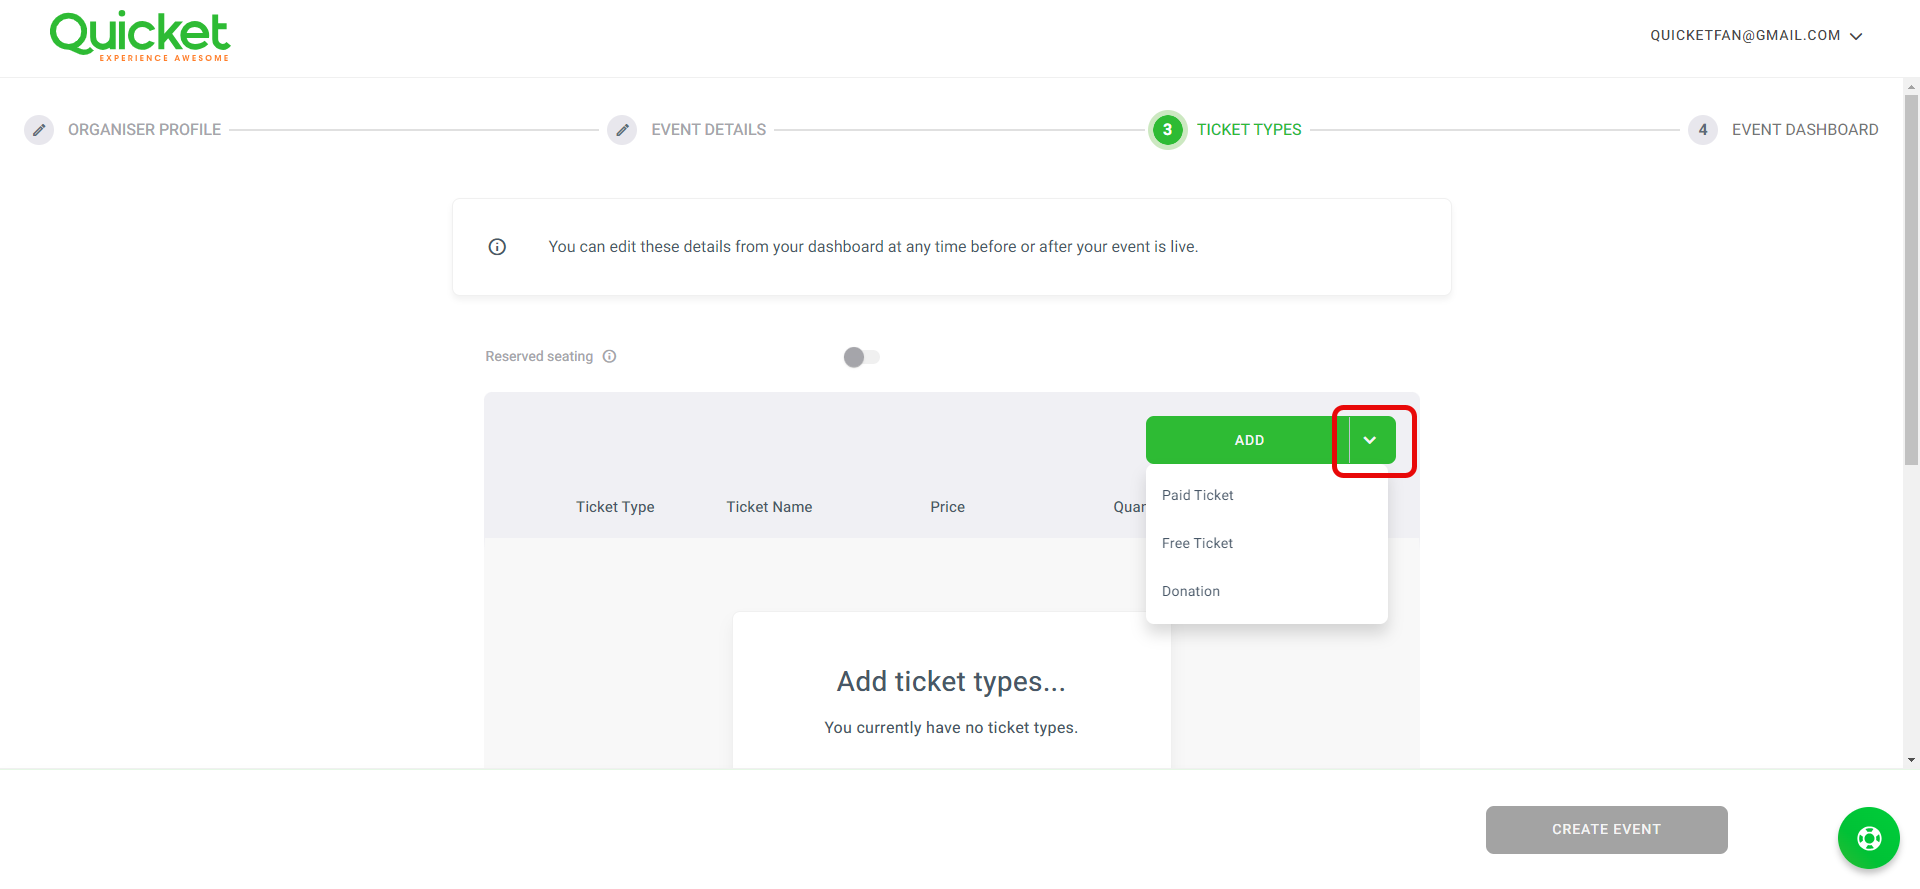Click the Organiser Profile pencil icon
Image resolution: width=1920 pixels, height=889 pixels.
[39, 130]
